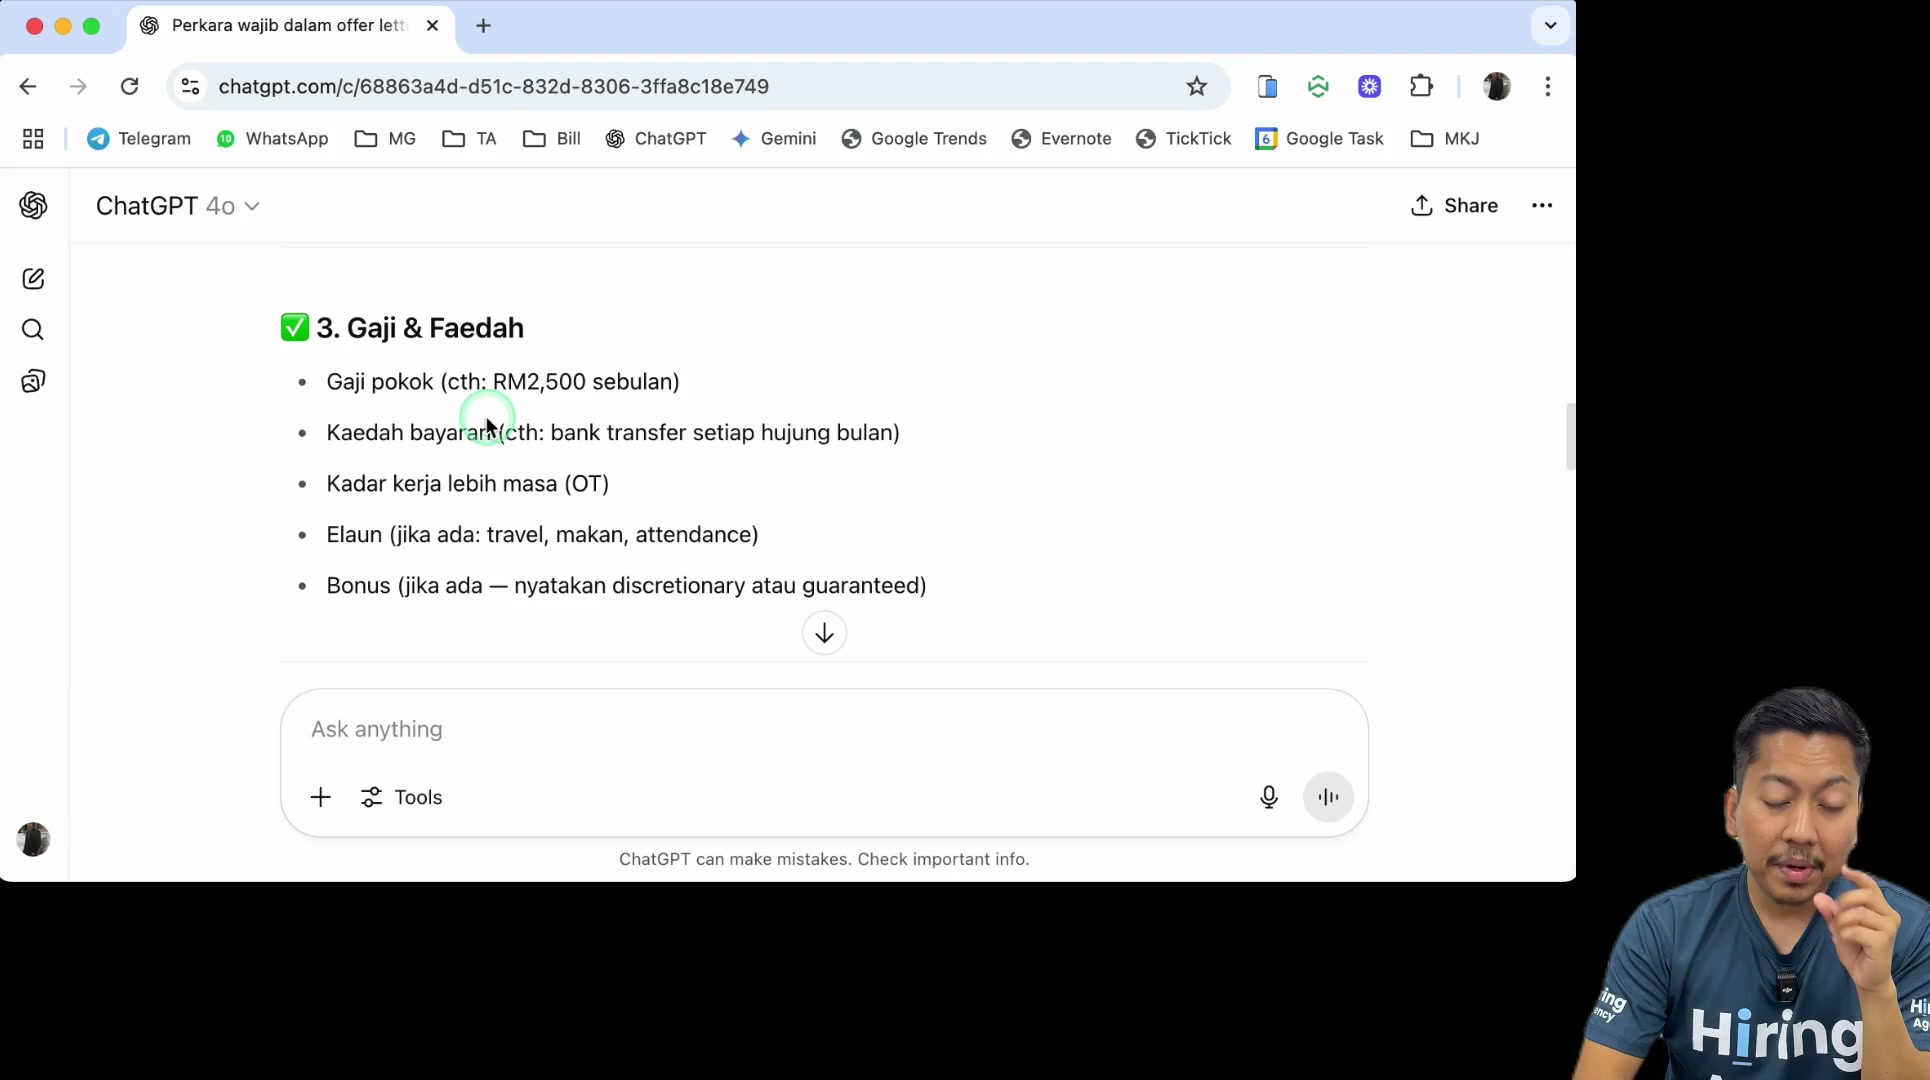The height and width of the screenshot is (1080, 1930).
Task: Open the Google Trends bookmark
Action: (x=914, y=139)
